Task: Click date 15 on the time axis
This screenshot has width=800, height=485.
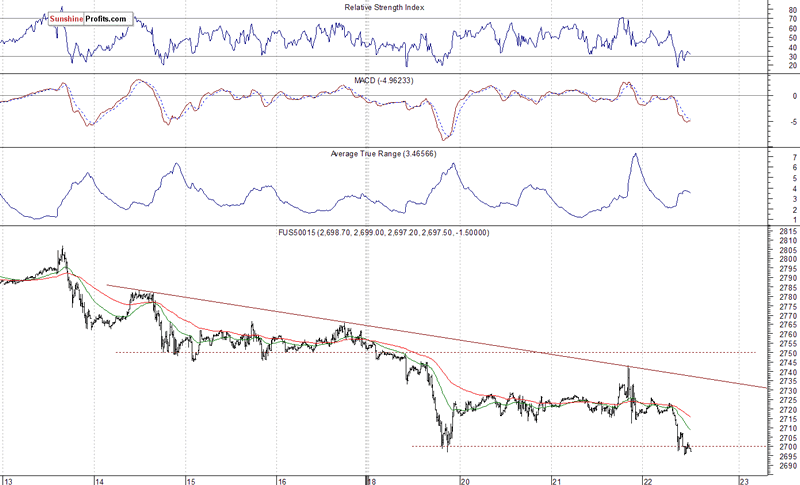Action: click(x=190, y=479)
